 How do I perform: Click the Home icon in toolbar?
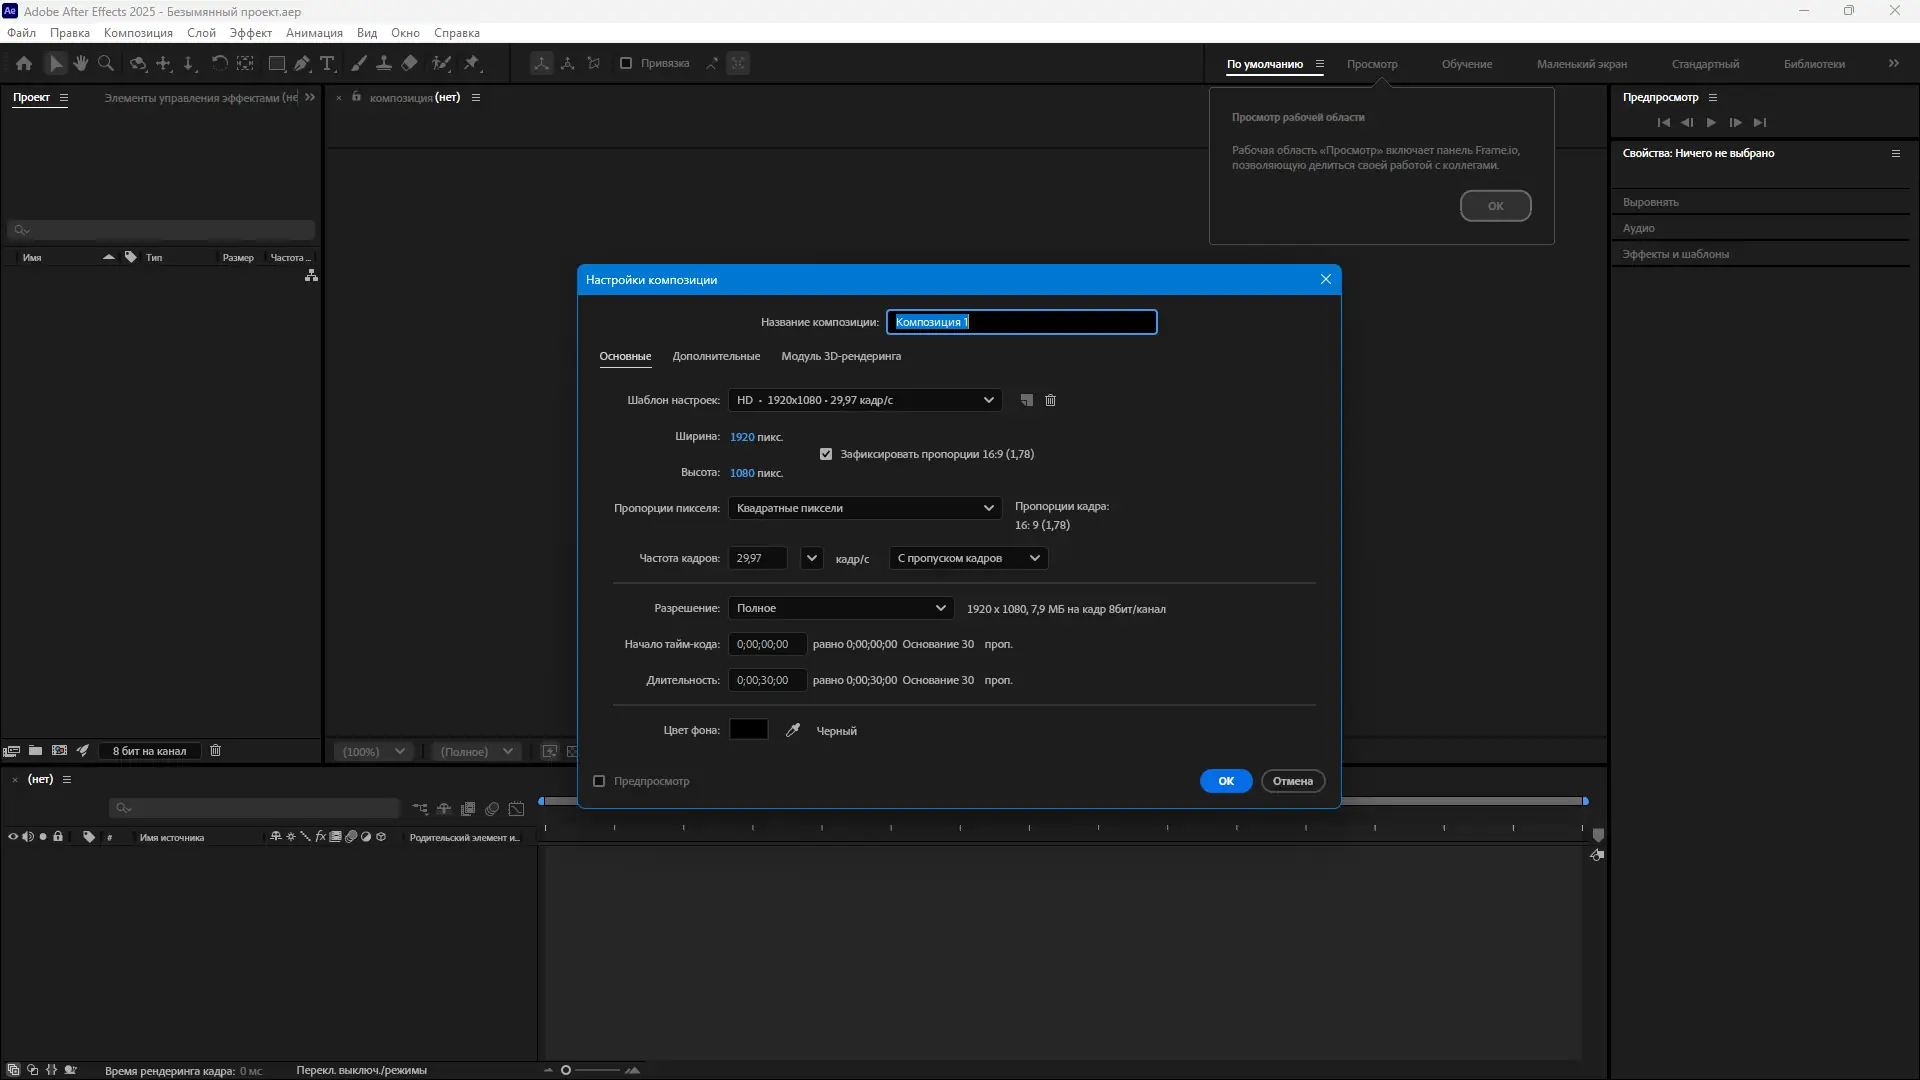point(24,63)
